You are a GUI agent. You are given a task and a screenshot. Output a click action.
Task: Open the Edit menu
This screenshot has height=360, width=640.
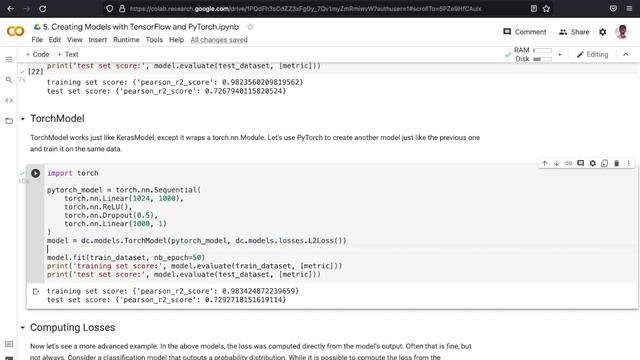(x=55, y=40)
